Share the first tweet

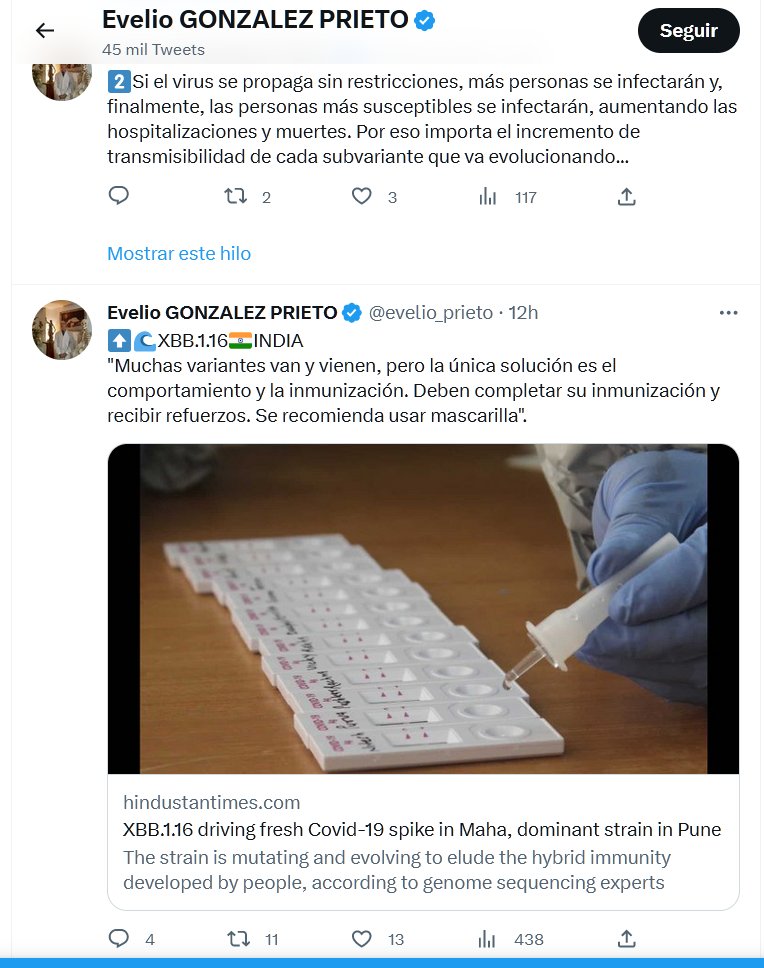tap(627, 196)
